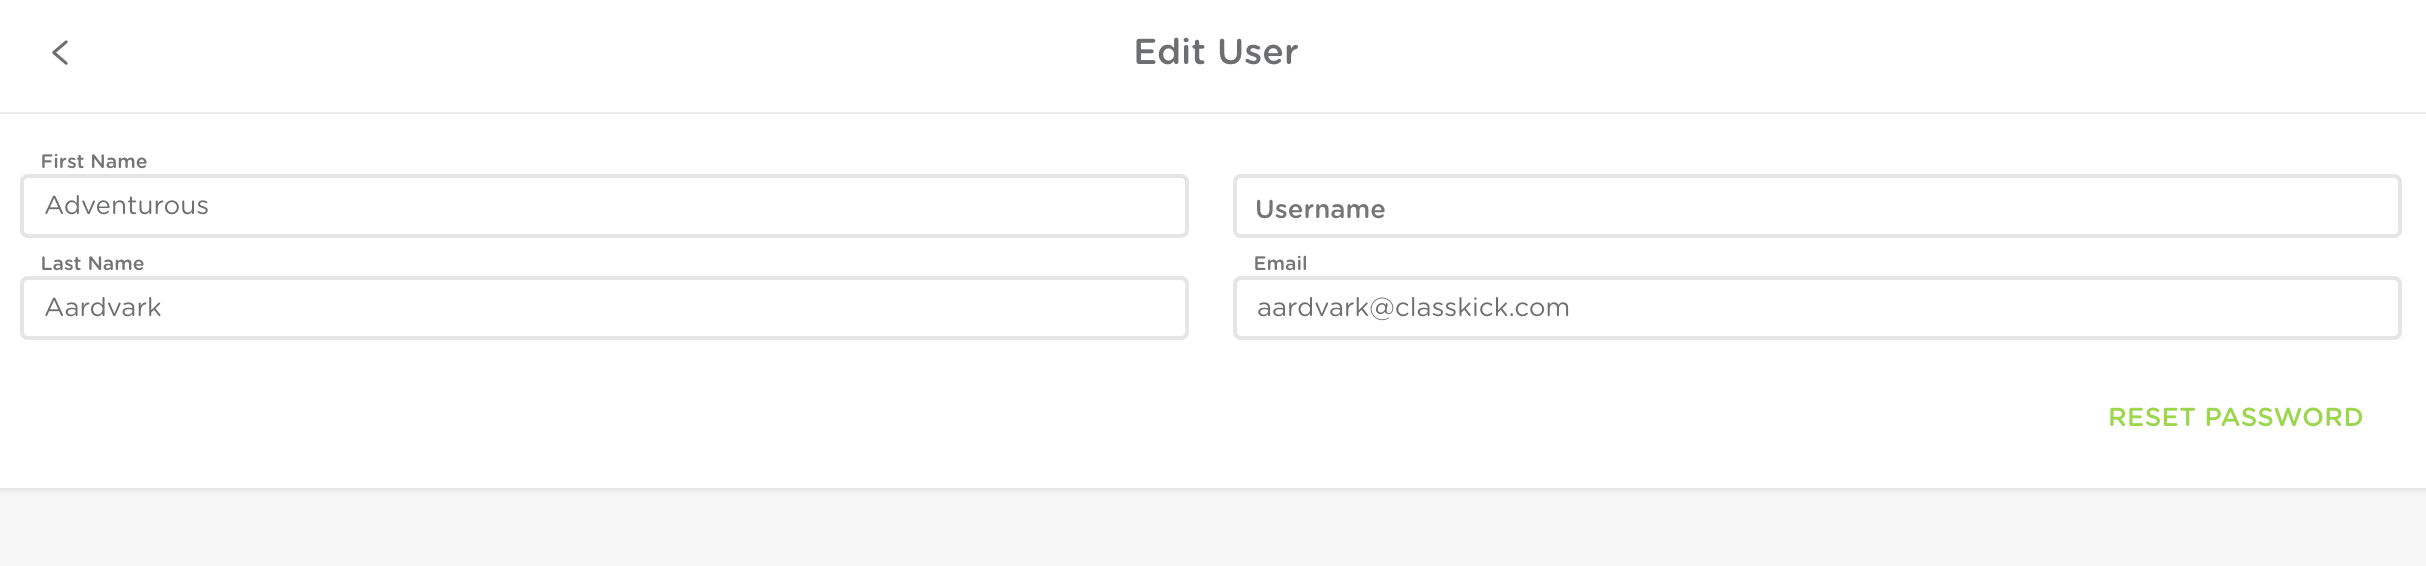The width and height of the screenshot is (2426, 566).
Task: Click the "First Name" field label
Action: coord(94,161)
